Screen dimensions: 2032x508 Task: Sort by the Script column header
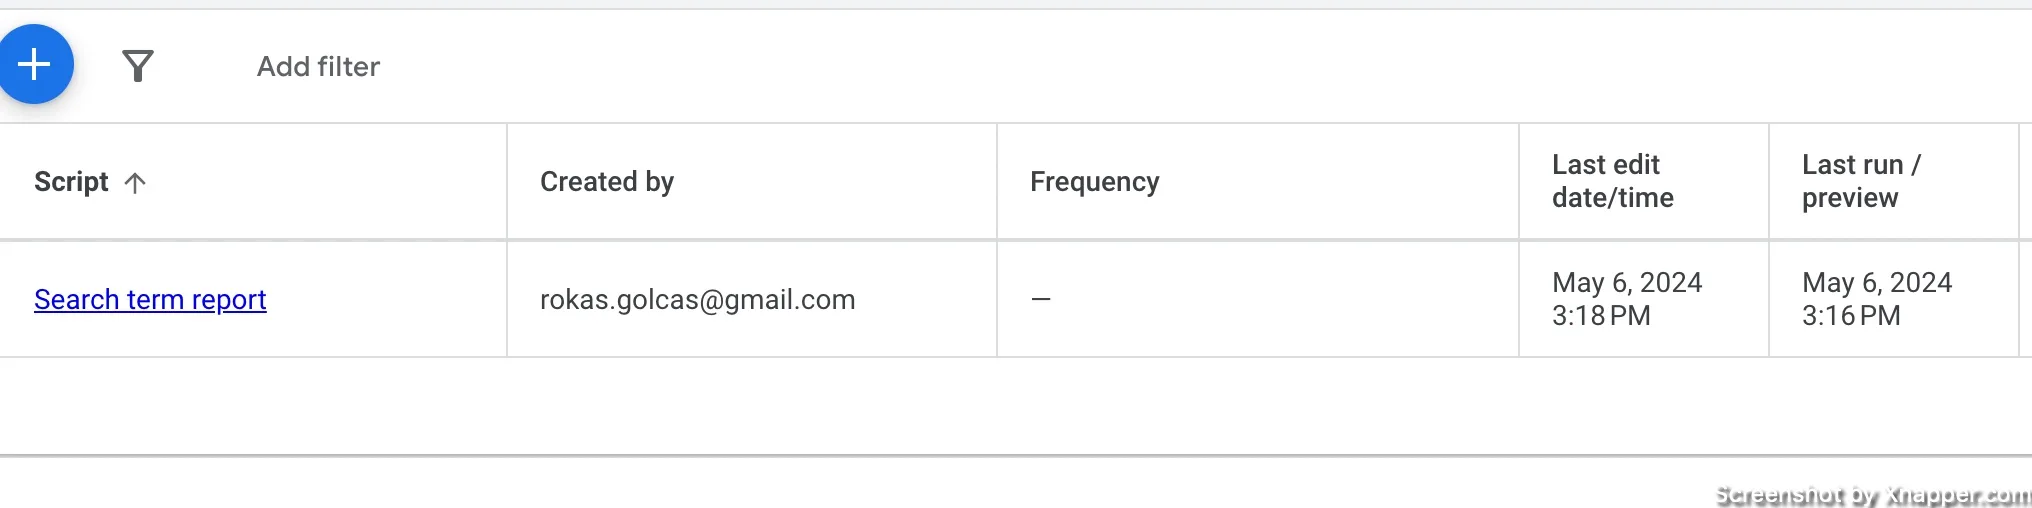pyautogui.click(x=71, y=182)
